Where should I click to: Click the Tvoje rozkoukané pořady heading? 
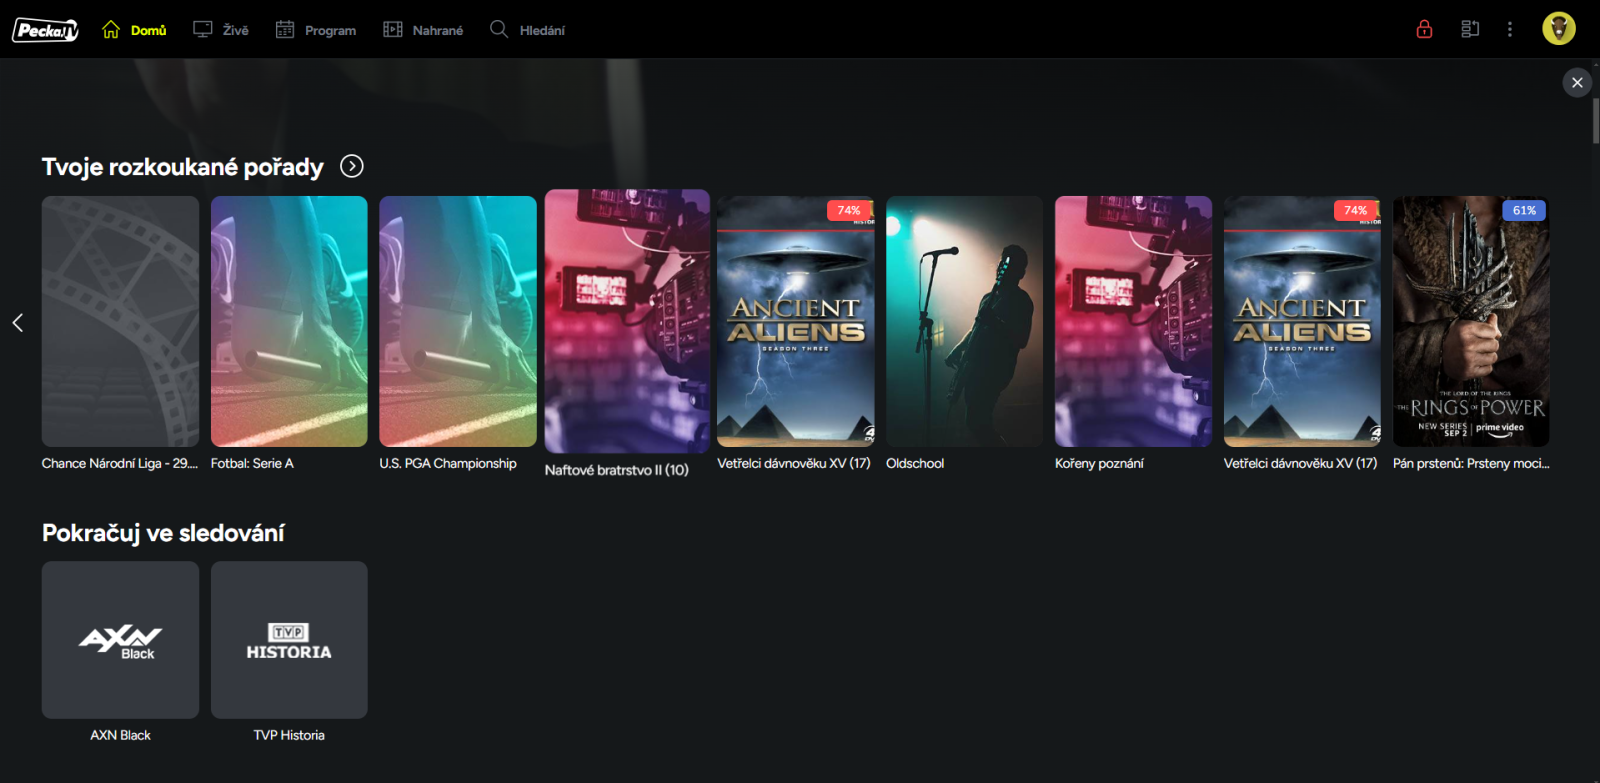(x=183, y=167)
